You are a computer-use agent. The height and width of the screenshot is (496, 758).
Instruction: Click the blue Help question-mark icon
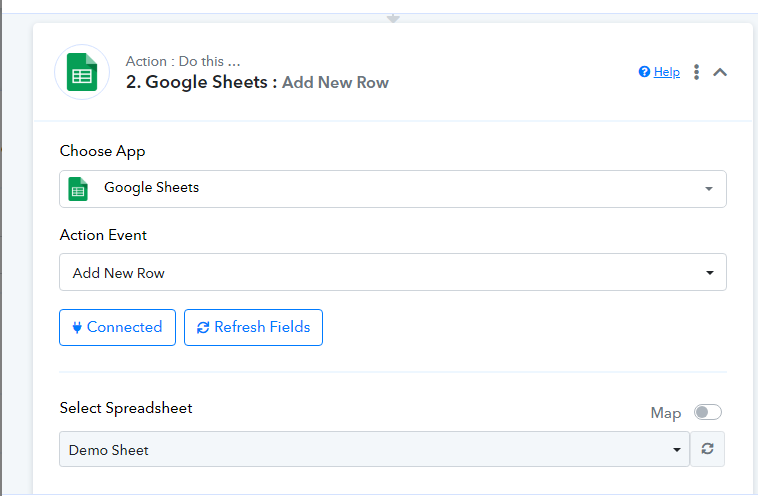(x=644, y=72)
